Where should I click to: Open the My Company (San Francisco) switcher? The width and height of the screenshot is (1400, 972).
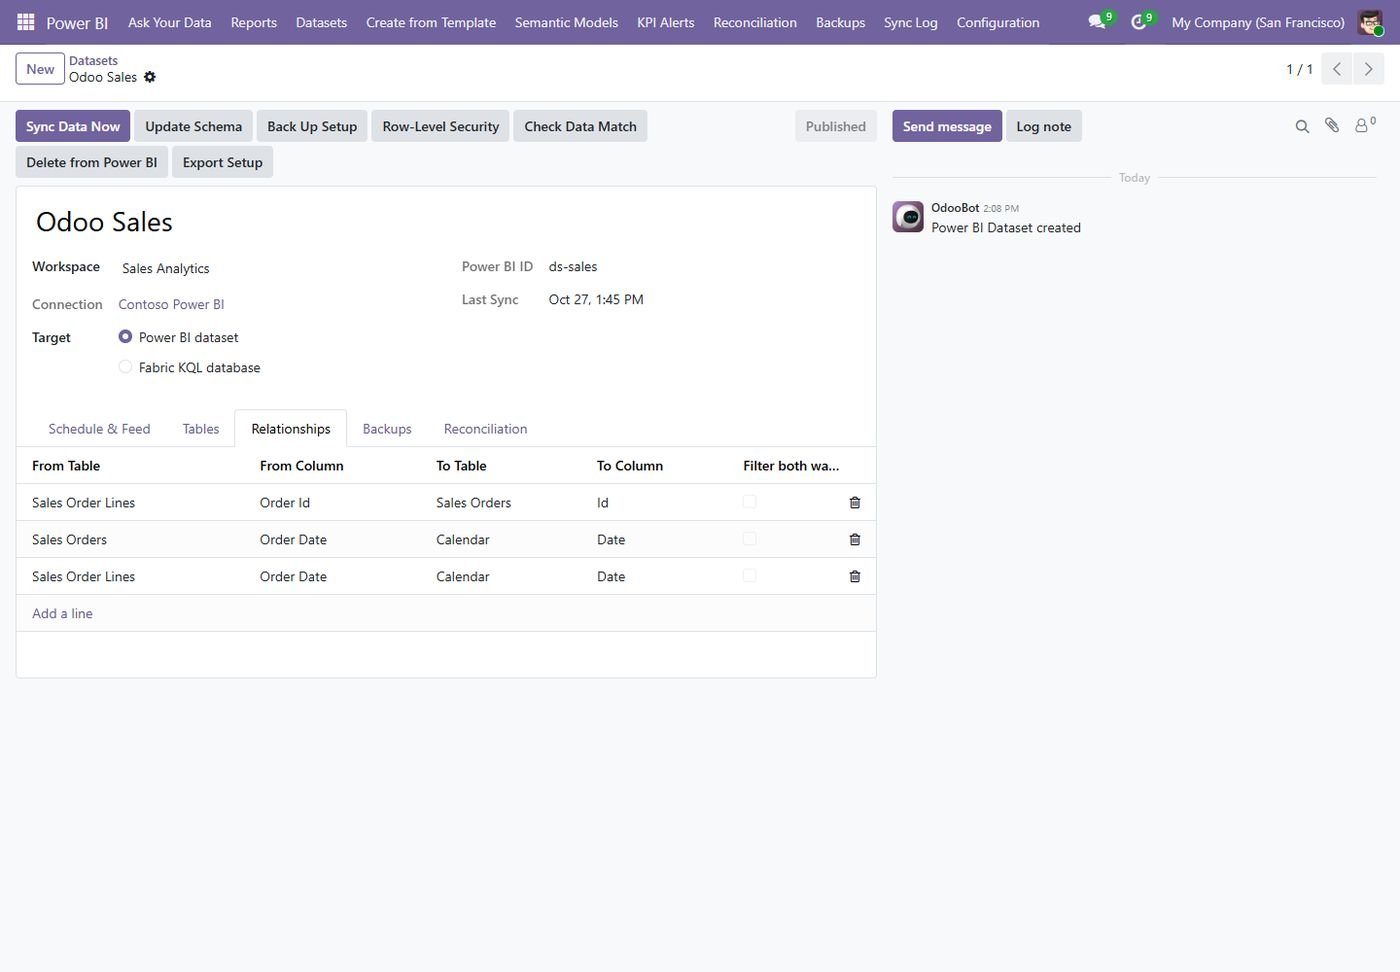coord(1258,22)
